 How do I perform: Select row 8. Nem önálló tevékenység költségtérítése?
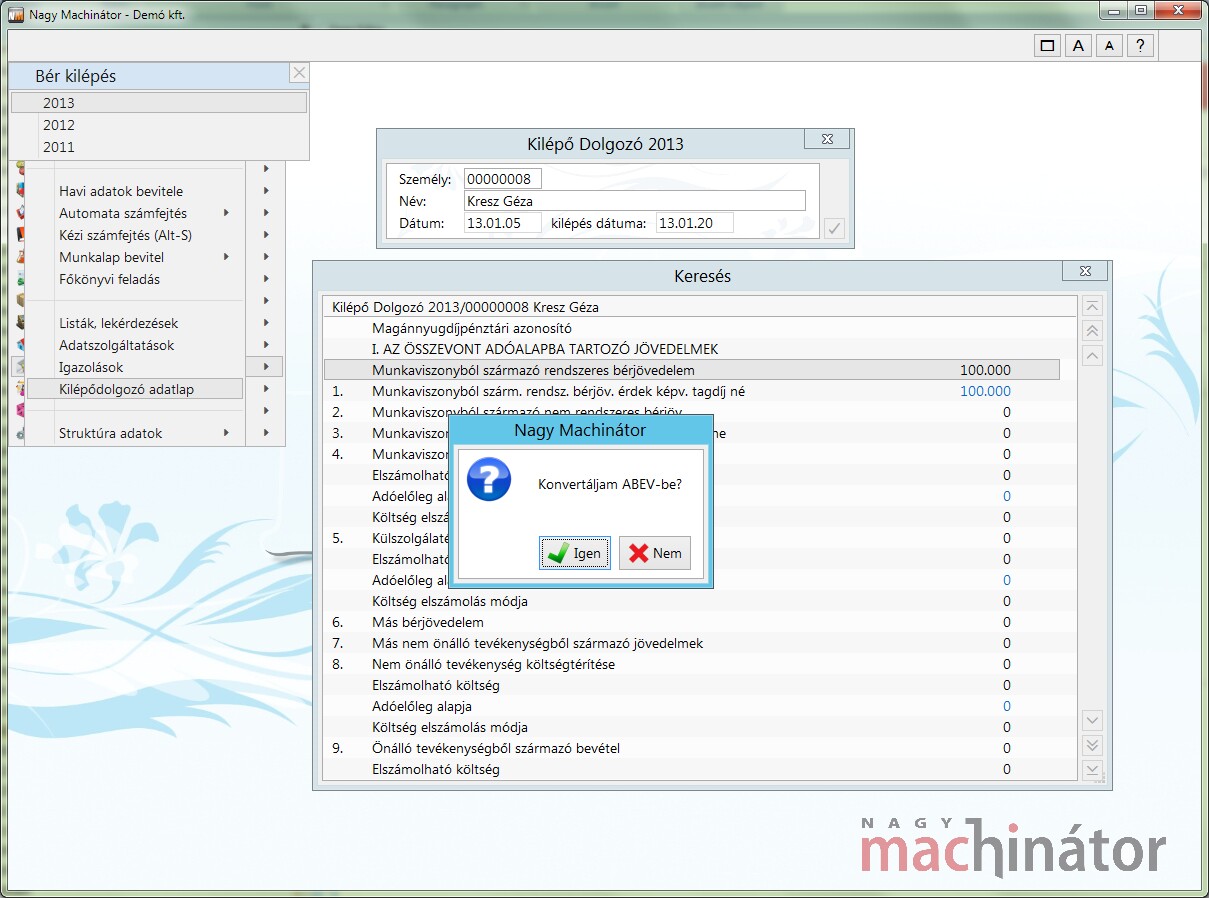pos(691,664)
